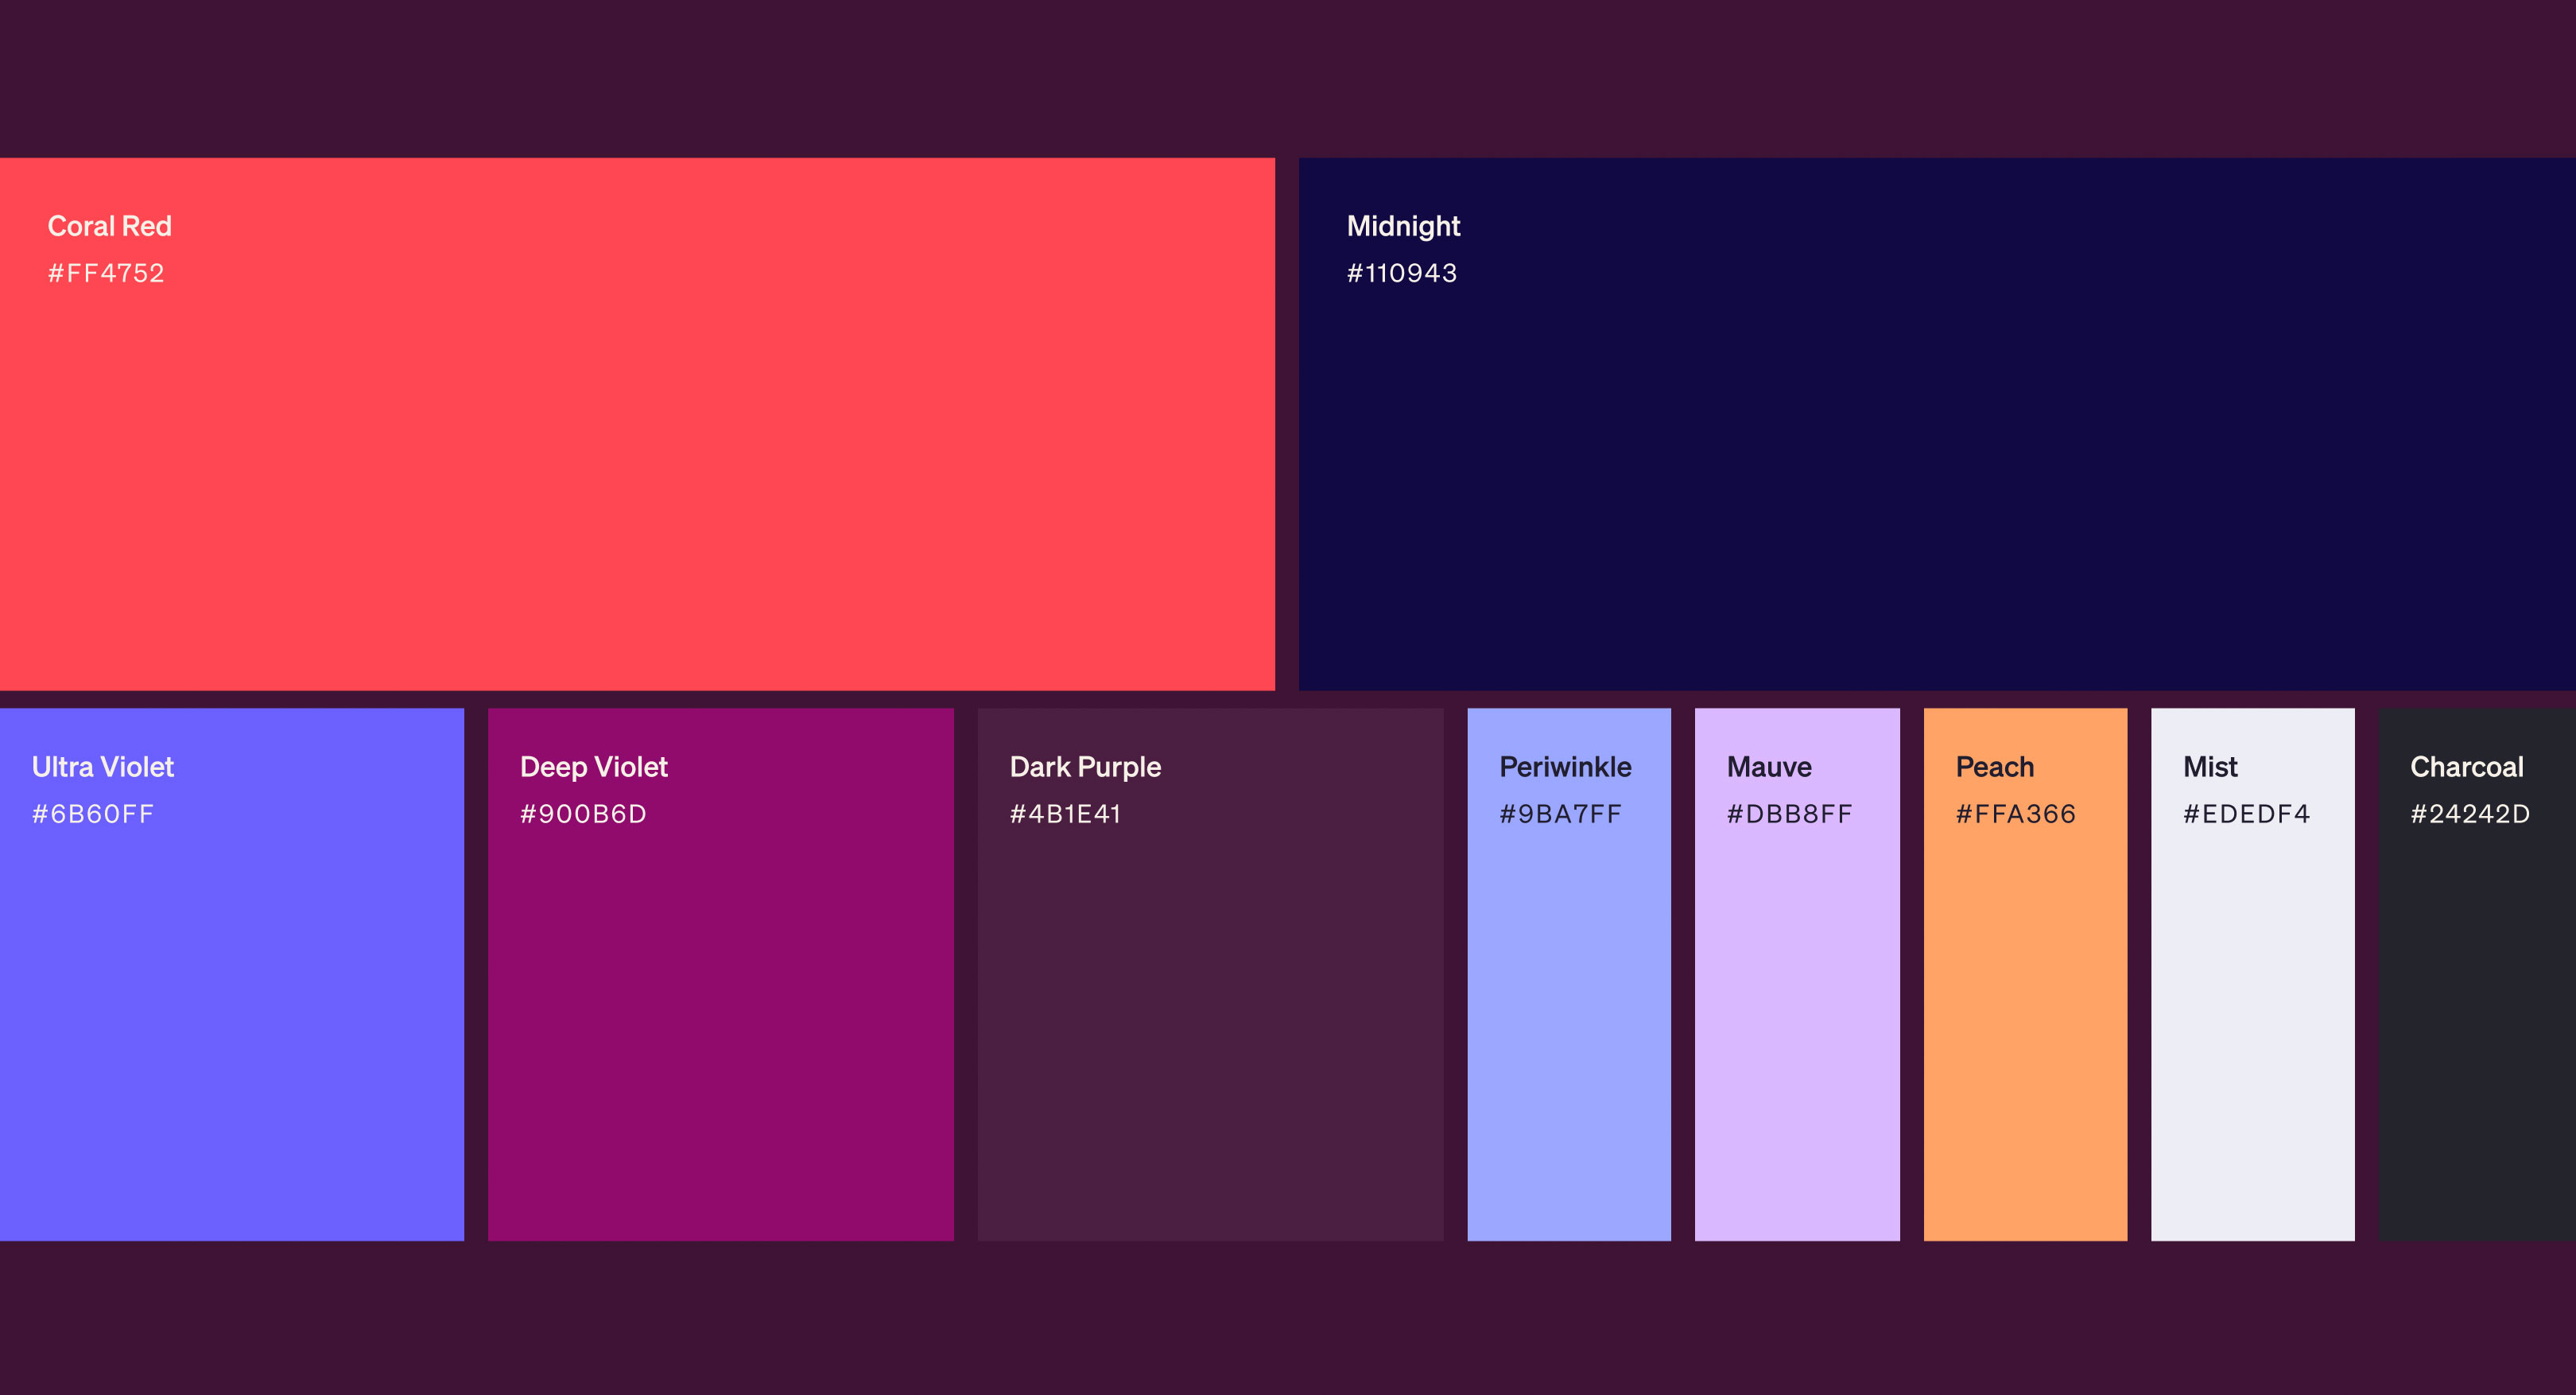Viewport: 2576px width, 1395px height.
Task: Select the Coral Red color swatch
Action: click(637, 424)
